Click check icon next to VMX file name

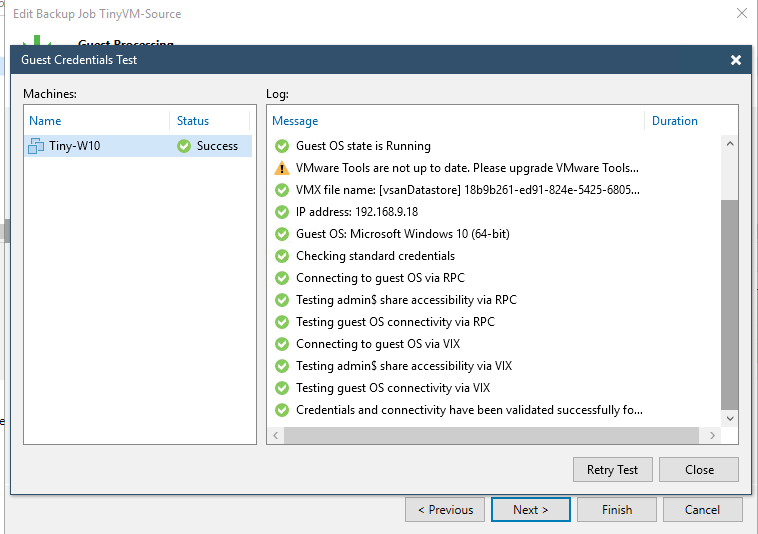281,190
